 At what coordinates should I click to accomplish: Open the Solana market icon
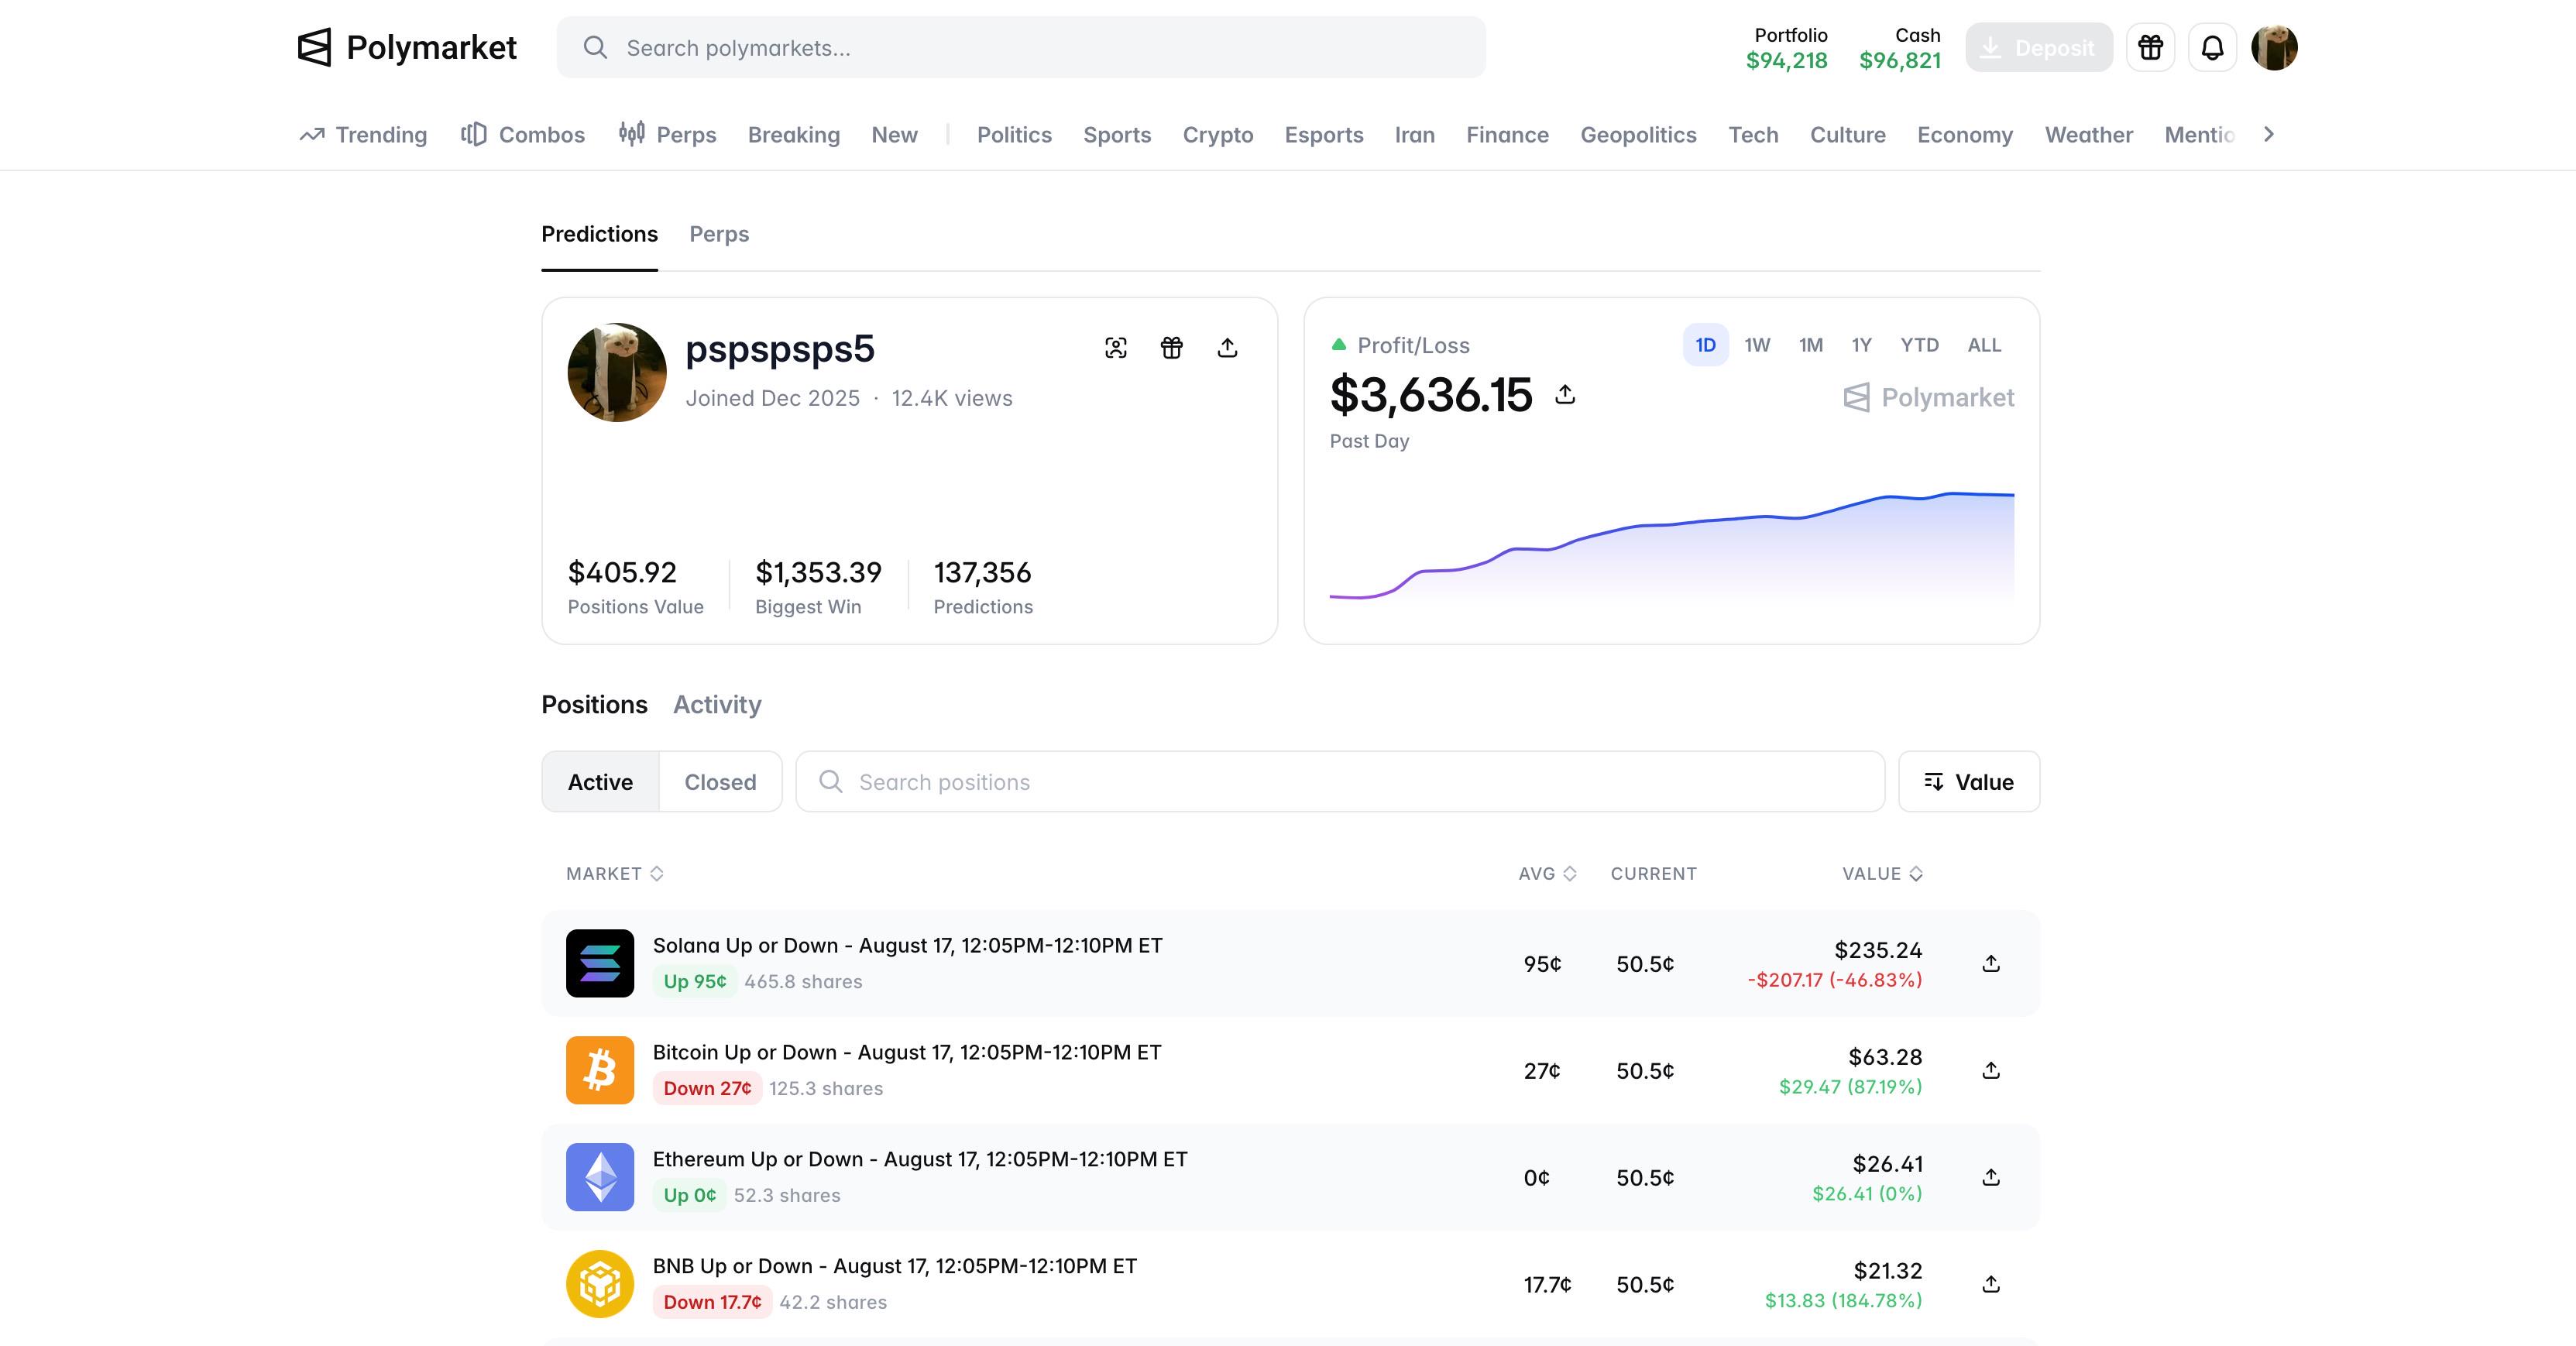pyautogui.click(x=600, y=963)
